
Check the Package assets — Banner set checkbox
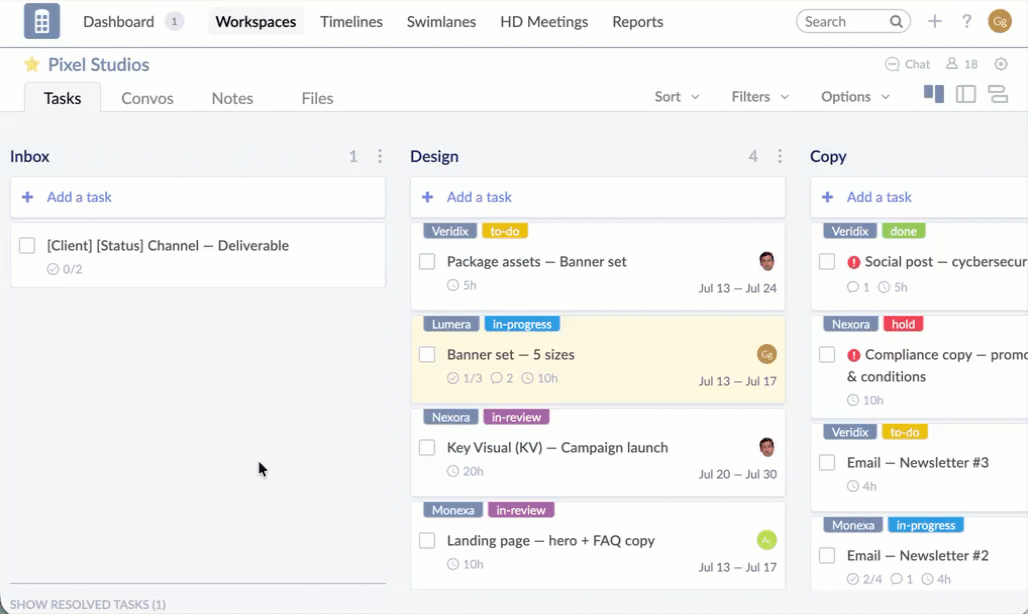(x=427, y=261)
